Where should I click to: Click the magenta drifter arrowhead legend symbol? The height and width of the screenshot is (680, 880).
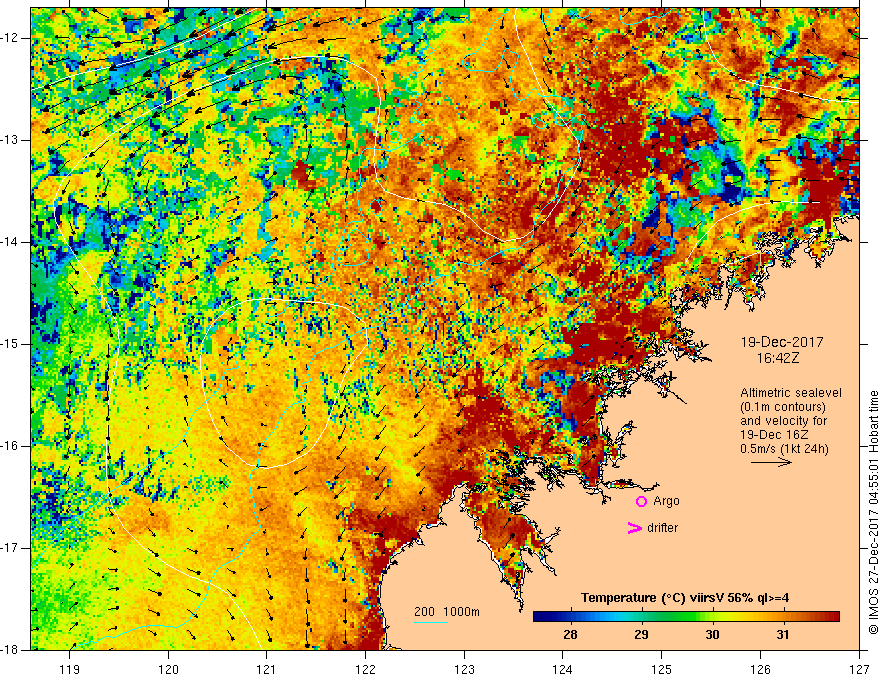[x=634, y=528]
